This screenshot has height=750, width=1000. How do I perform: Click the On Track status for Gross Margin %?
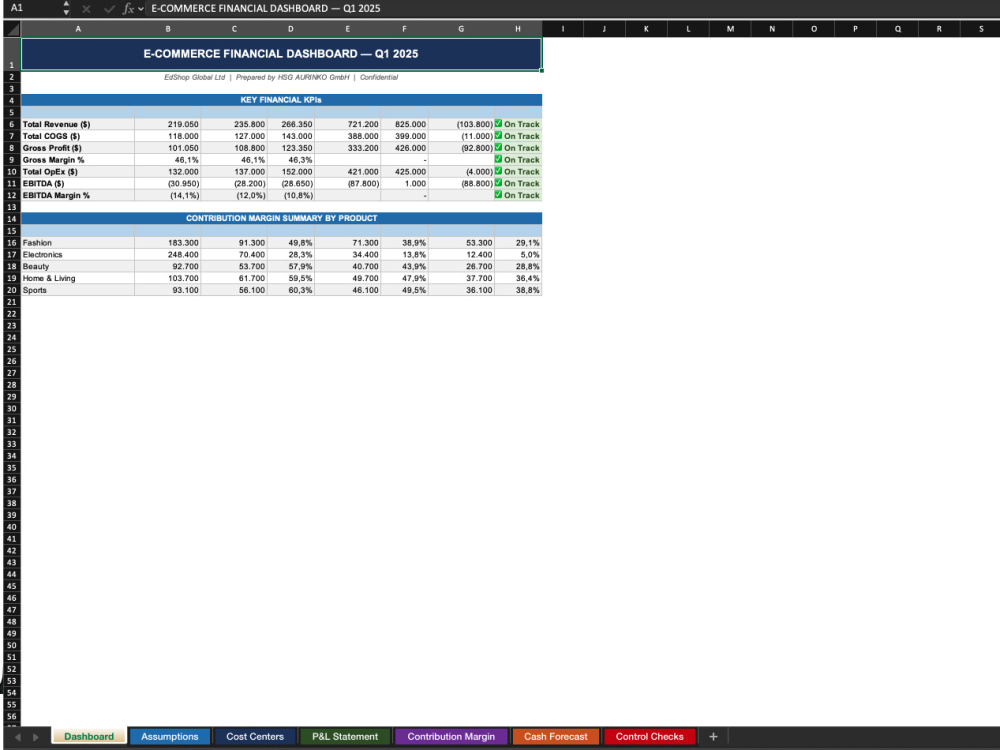[x=518, y=160]
